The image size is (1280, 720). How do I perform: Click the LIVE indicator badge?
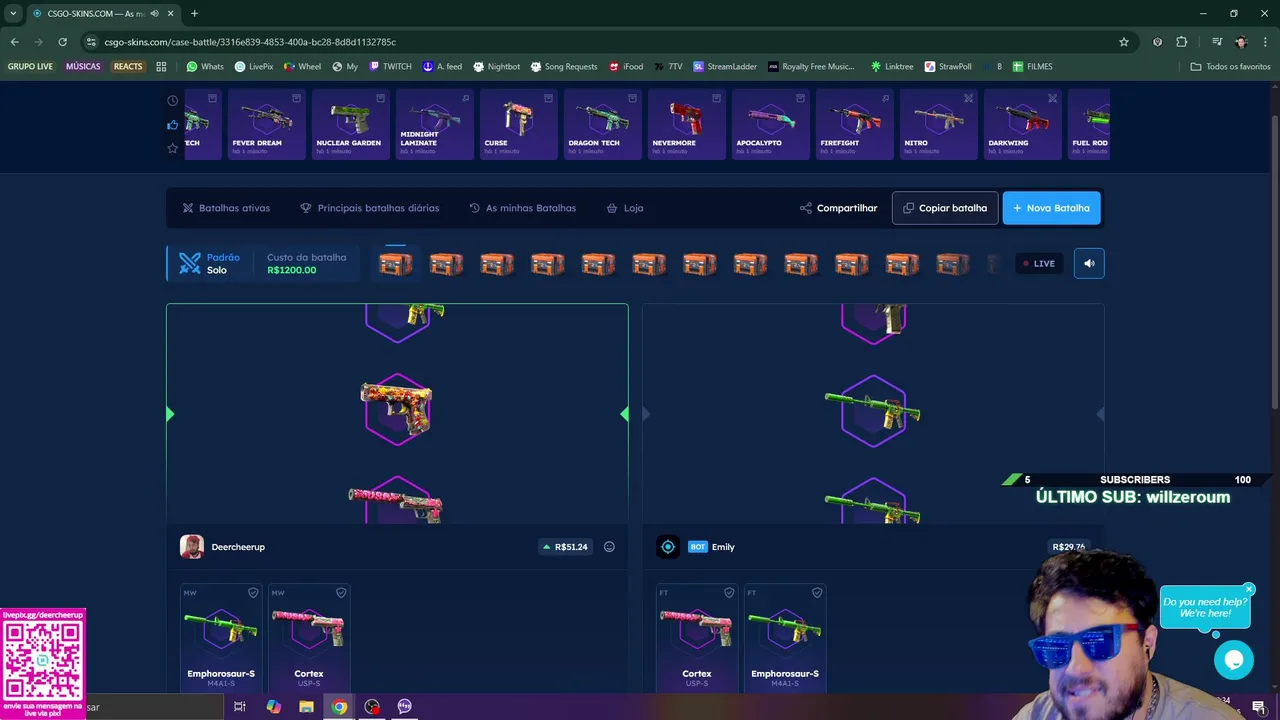coord(1039,263)
